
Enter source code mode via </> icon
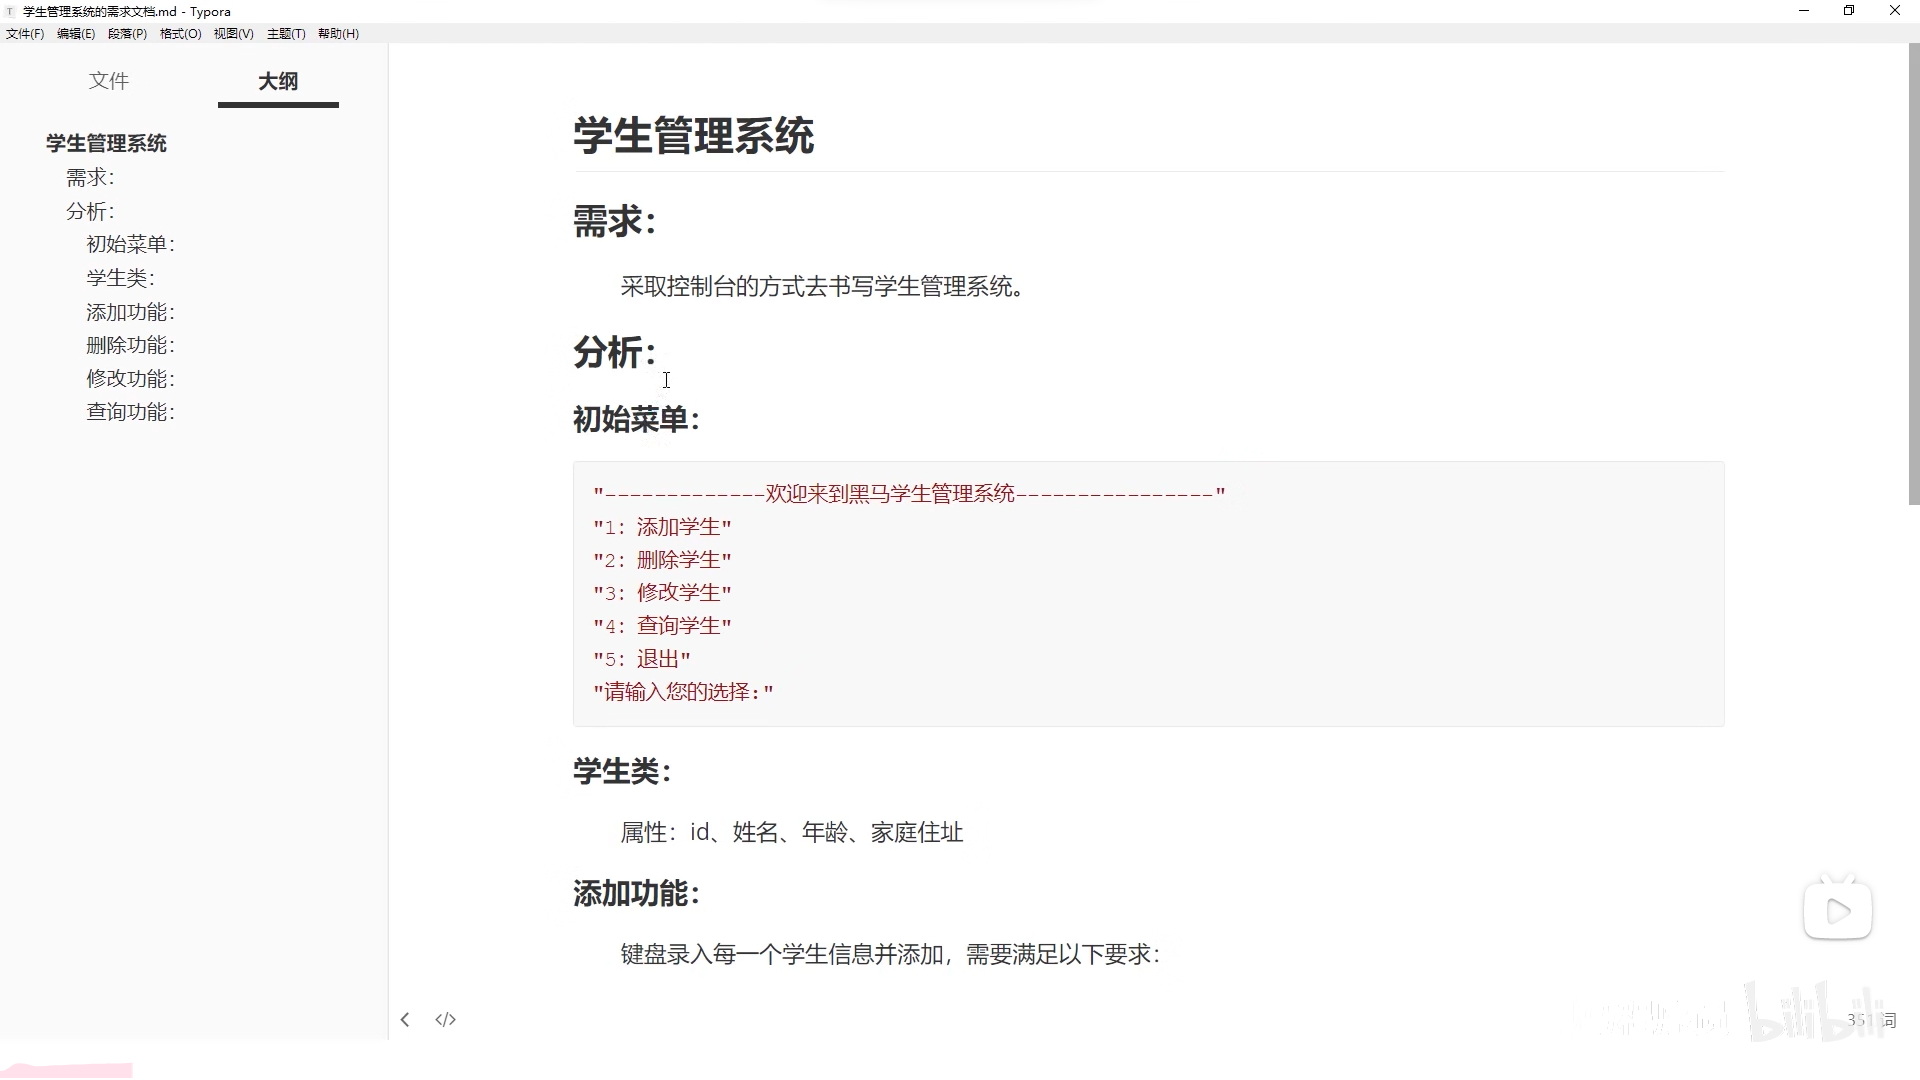tap(446, 1019)
